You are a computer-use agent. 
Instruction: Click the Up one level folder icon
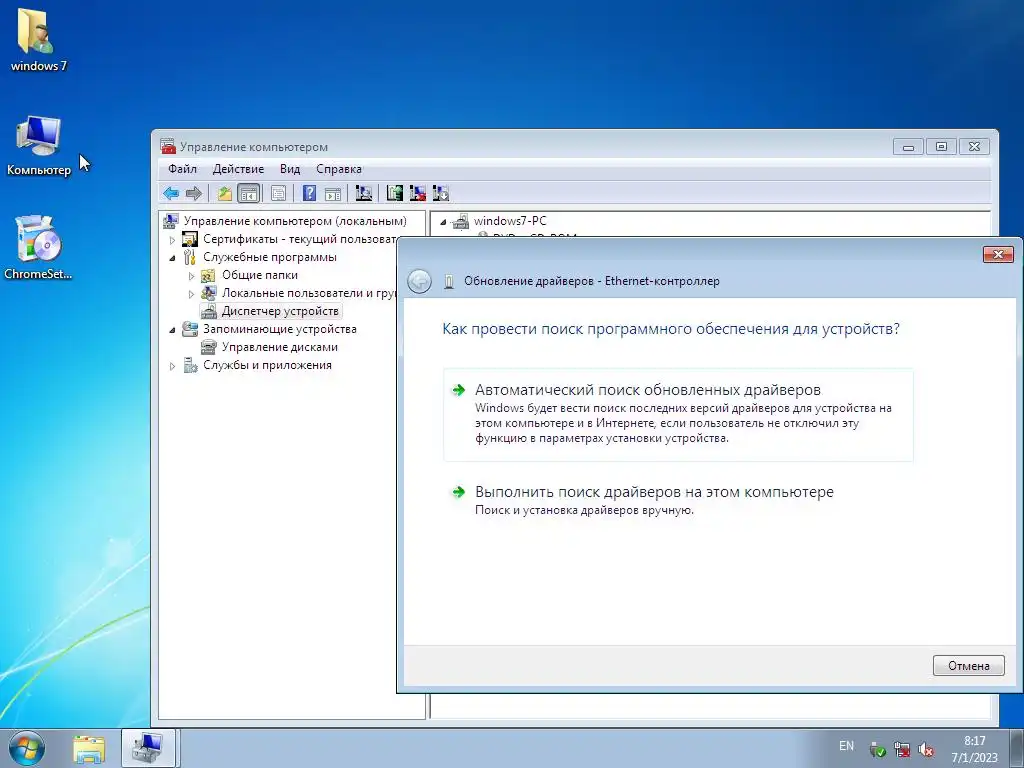225,193
